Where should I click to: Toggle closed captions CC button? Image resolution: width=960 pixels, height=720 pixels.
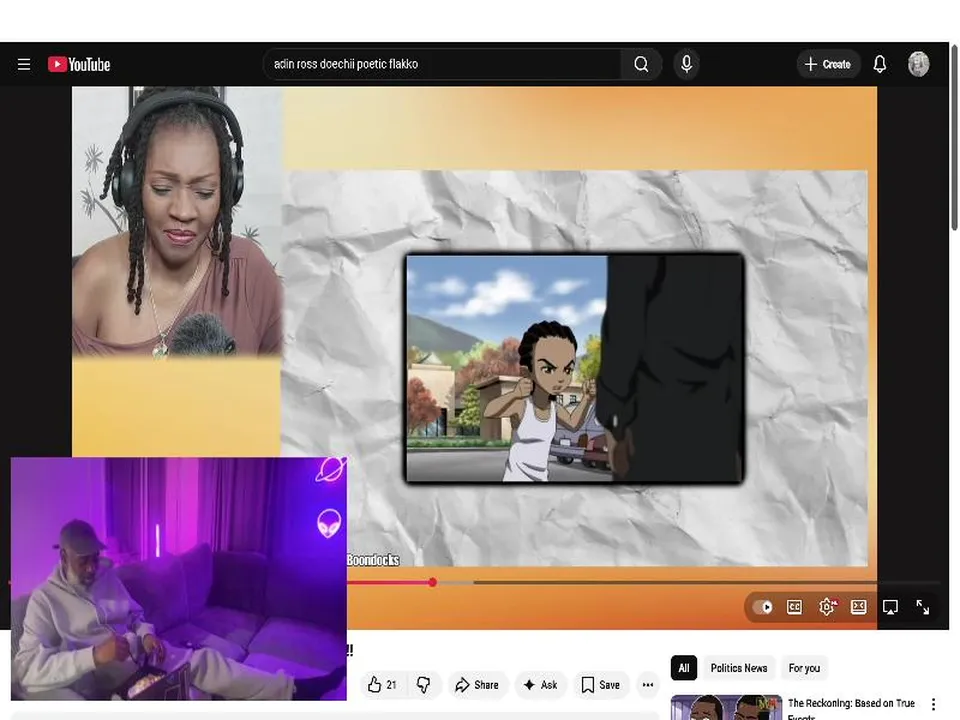[x=794, y=607]
